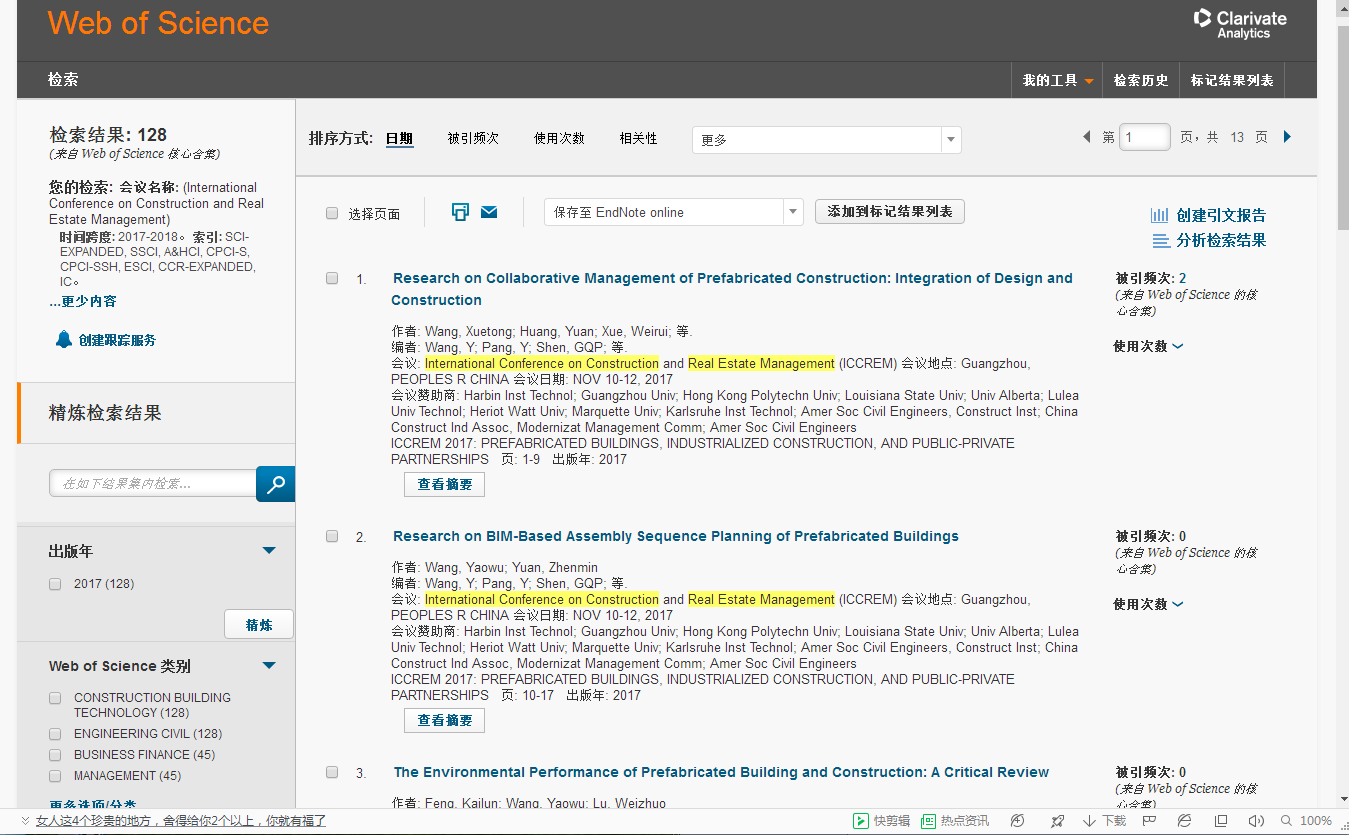
Task: Click the 在如下结果集内检索 search field
Action: pos(153,484)
